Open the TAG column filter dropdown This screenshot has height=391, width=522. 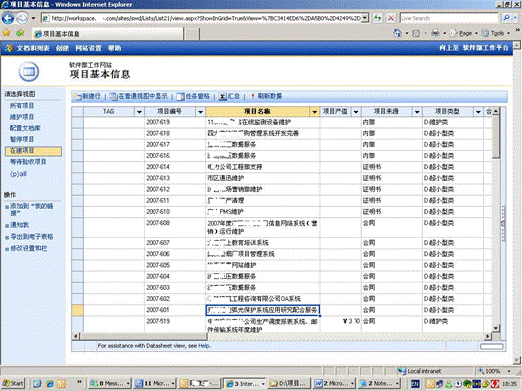[x=139, y=112]
